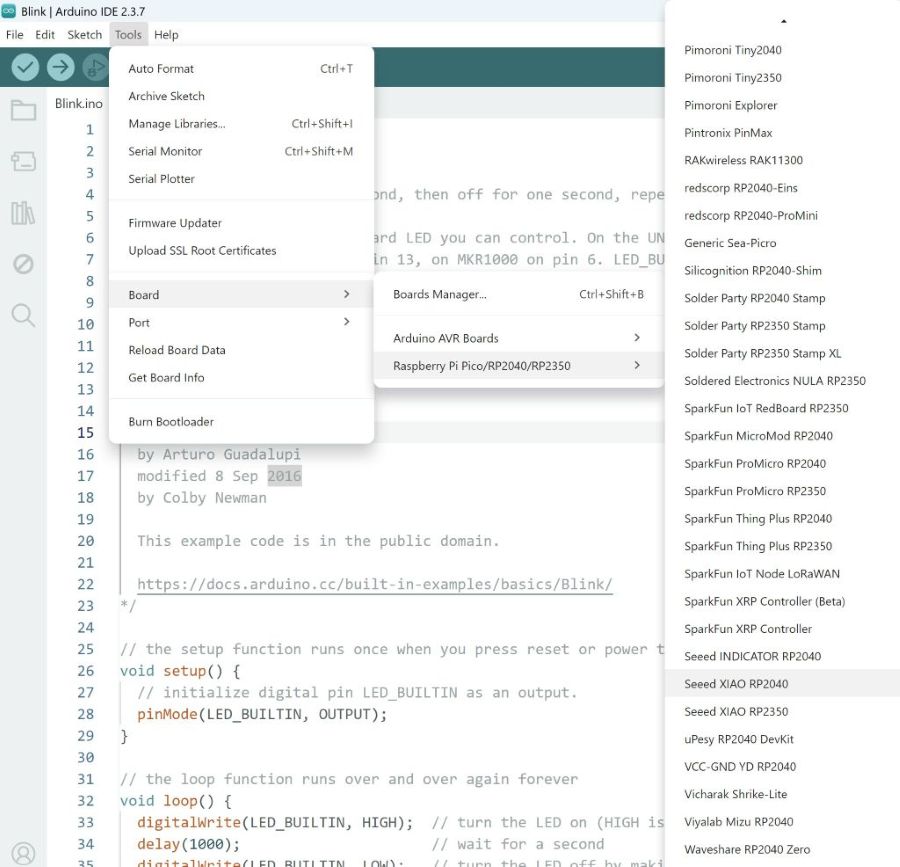Viewport: 900px width, 867px height.
Task: Select board SparkFun IoT RedBoard RP2350
Action: pos(782,408)
